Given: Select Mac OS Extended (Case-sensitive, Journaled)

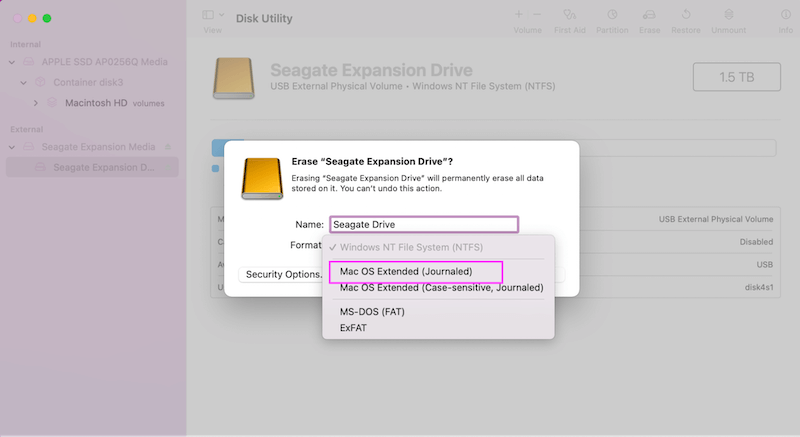Looking at the screenshot, I should click(441, 288).
